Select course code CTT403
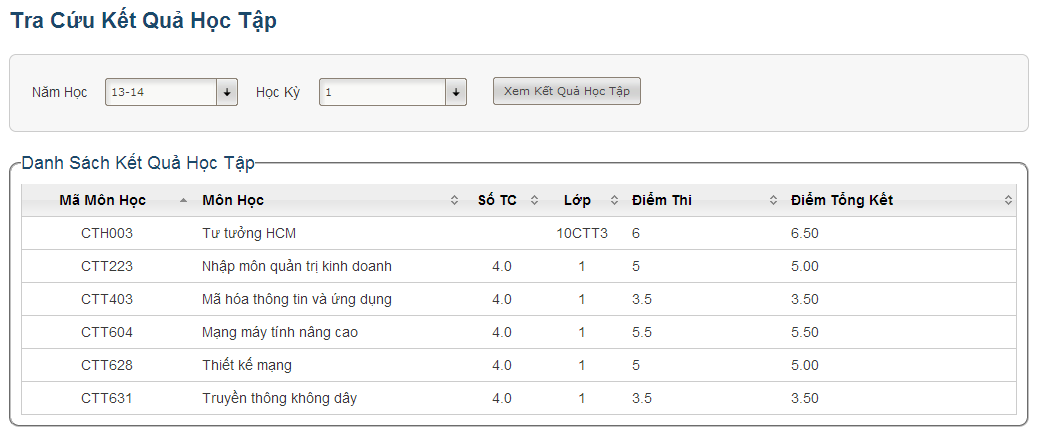The width and height of the screenshot is (1037, 438). click(107, 299)
